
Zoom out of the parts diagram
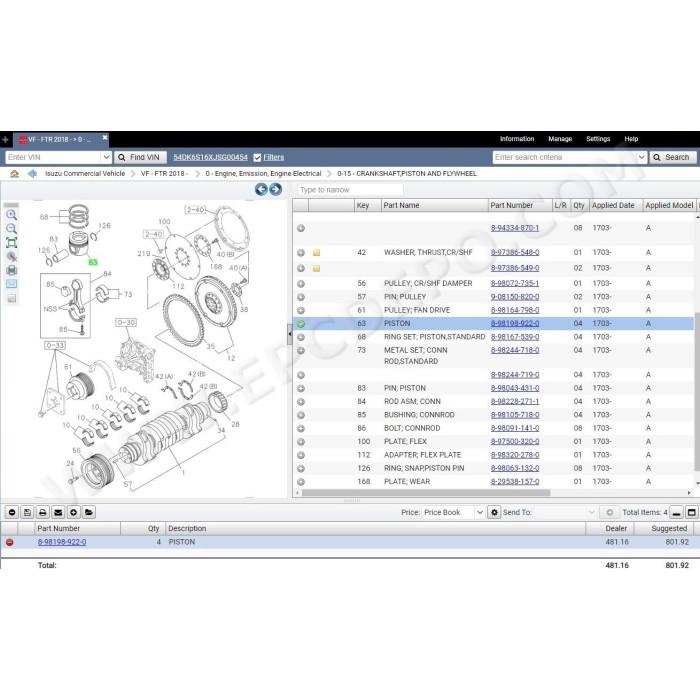click(12, 229)
